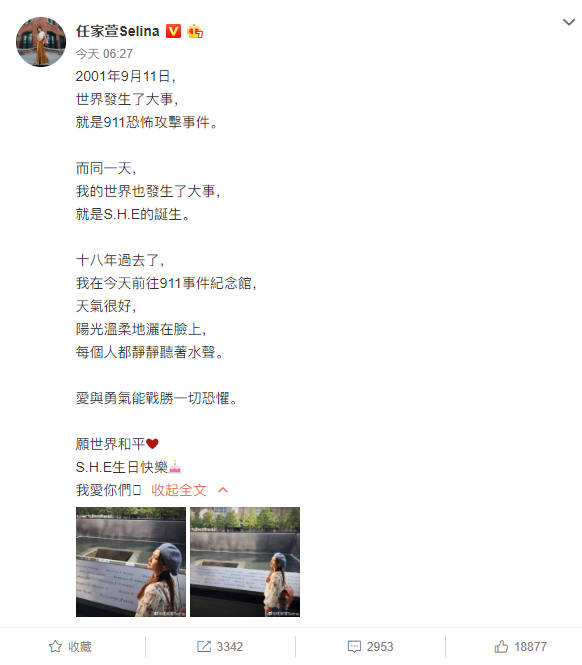Open comments count 2953
The image size is (582, 665).
tap(380, 646)
